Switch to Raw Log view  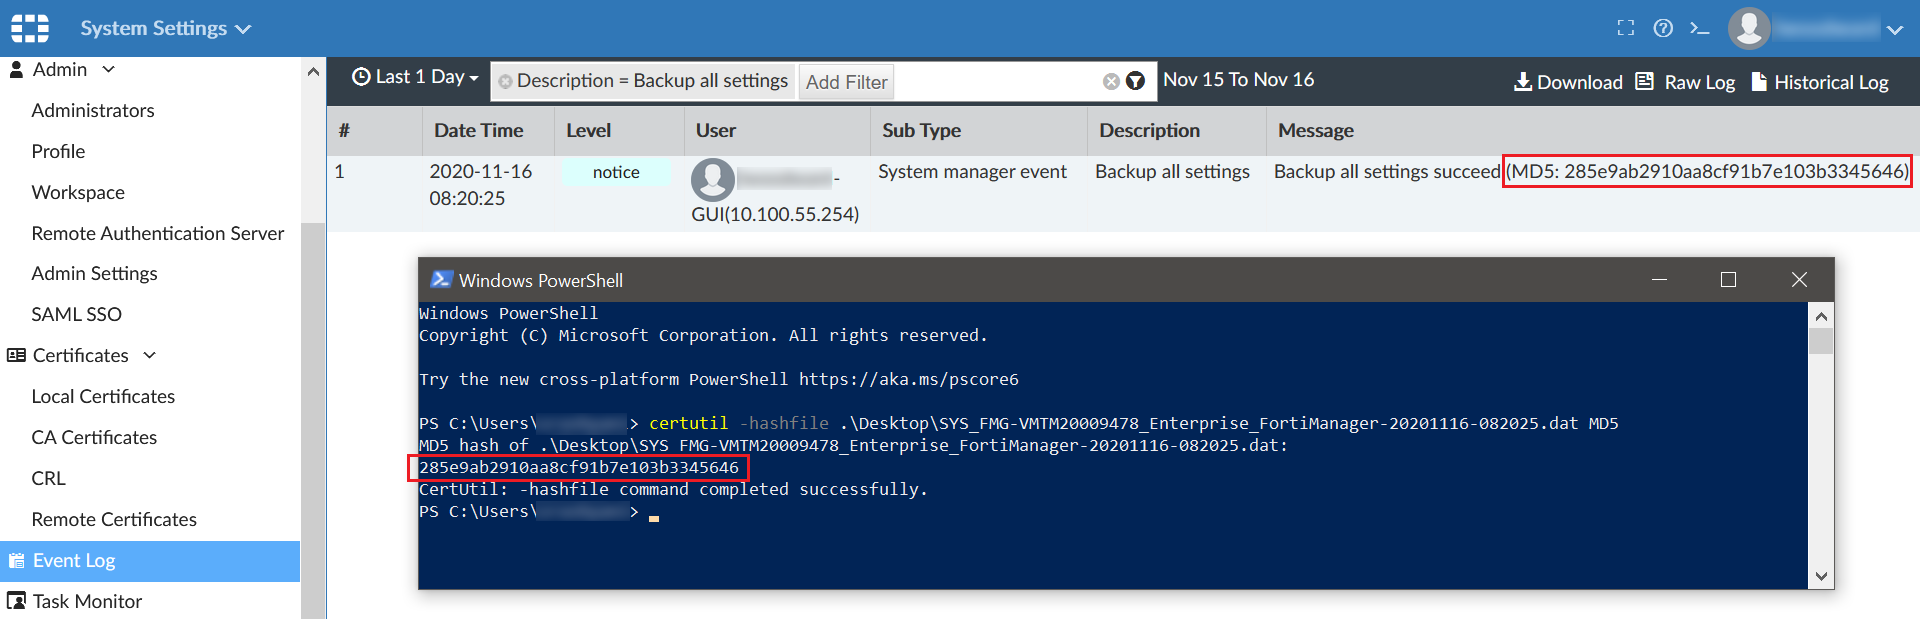1686,82
